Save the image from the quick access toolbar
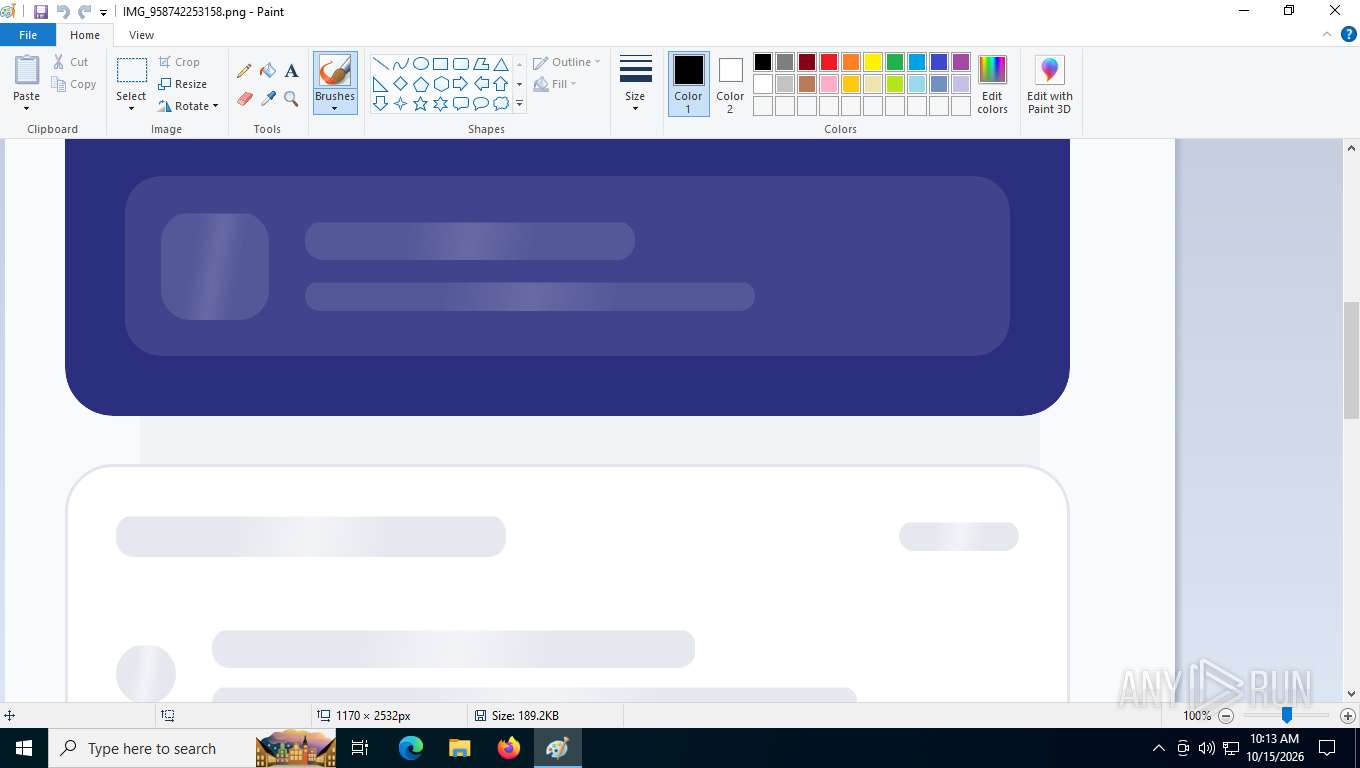Screen dimensions: 1360x768 (x=41, y=12)
